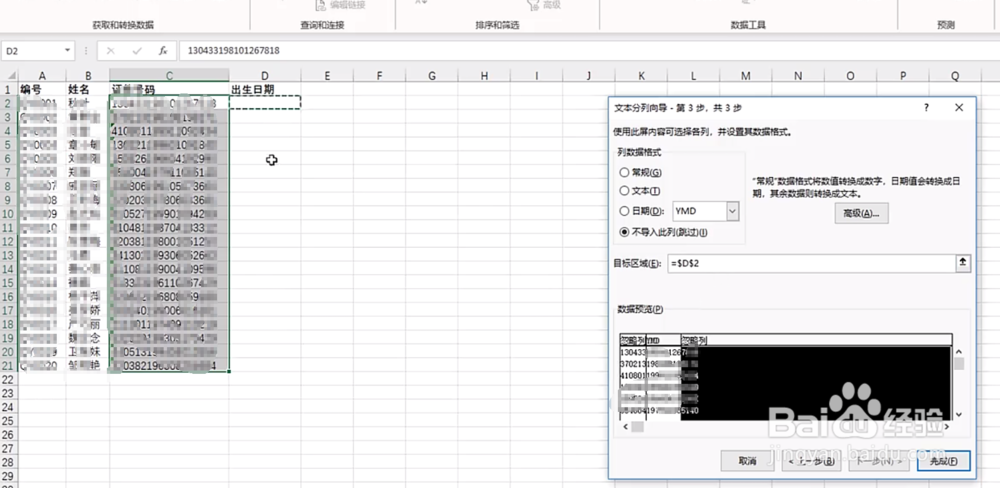Select row 29 header
The width and height of the screenshot is (1000, 488).
[x=9, y=476]
